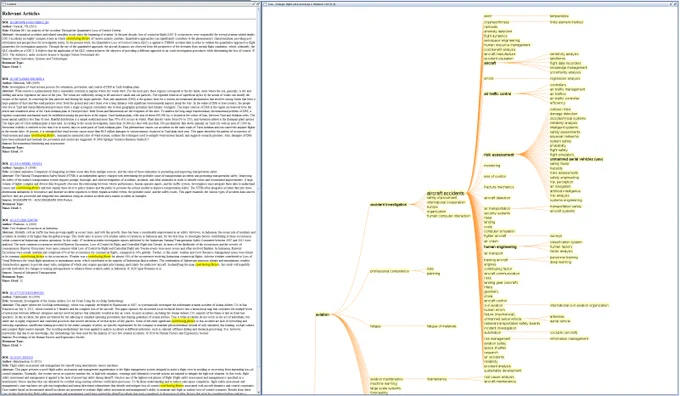680x396 pixels.
Task: Select the 'fracture mechanics' node
Action: click(499, 187)
